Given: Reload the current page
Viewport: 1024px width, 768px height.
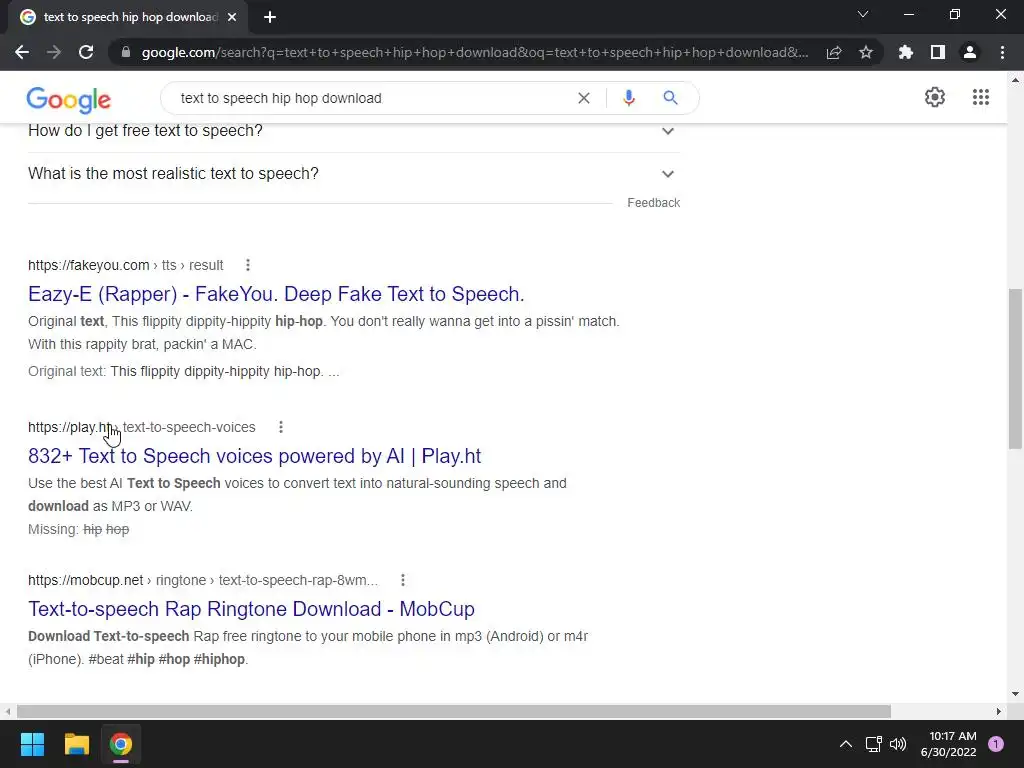Looking at the screenshot, I should [x=86, y=52].
